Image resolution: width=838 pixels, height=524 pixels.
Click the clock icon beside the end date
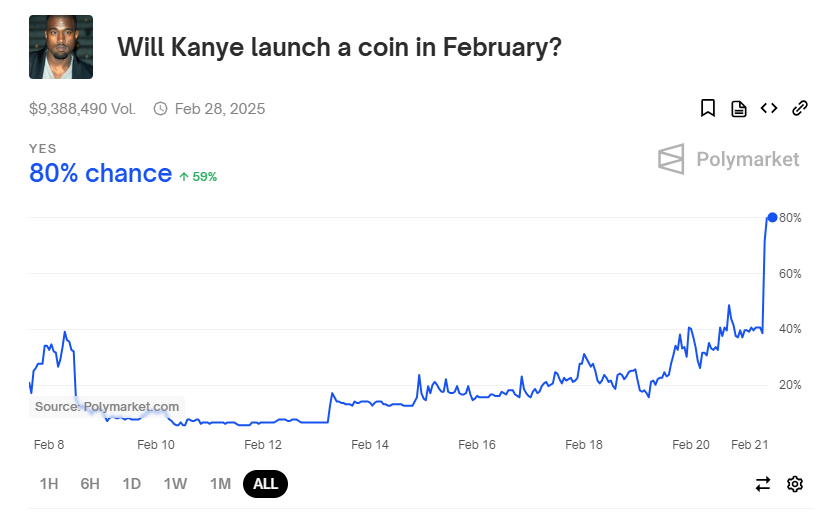pos(160,109)
